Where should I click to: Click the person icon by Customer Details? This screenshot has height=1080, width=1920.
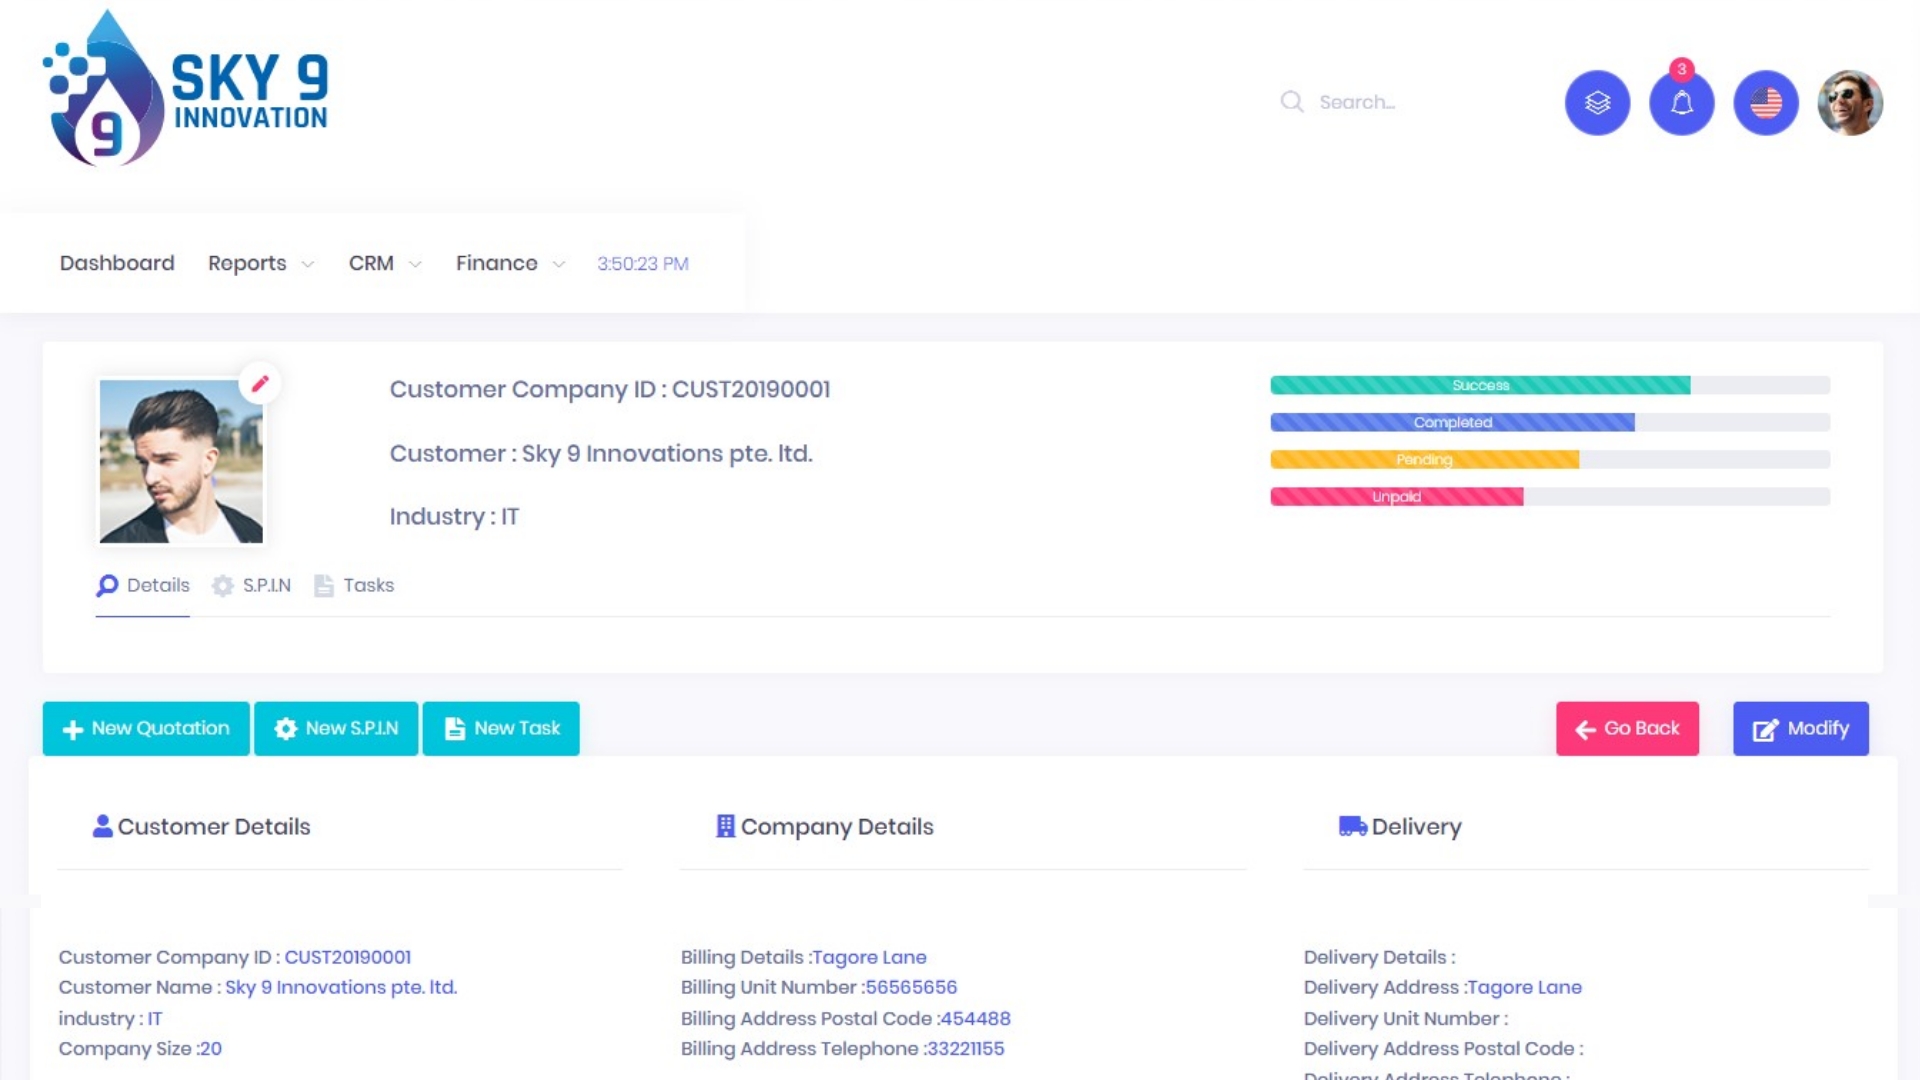pos(102,826)
